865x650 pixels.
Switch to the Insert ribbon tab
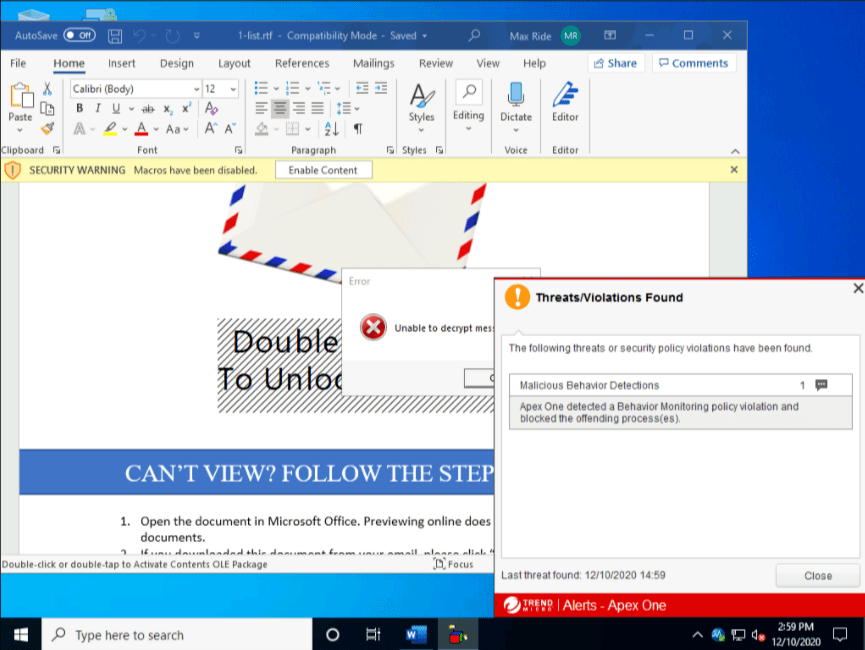(122, 63)
